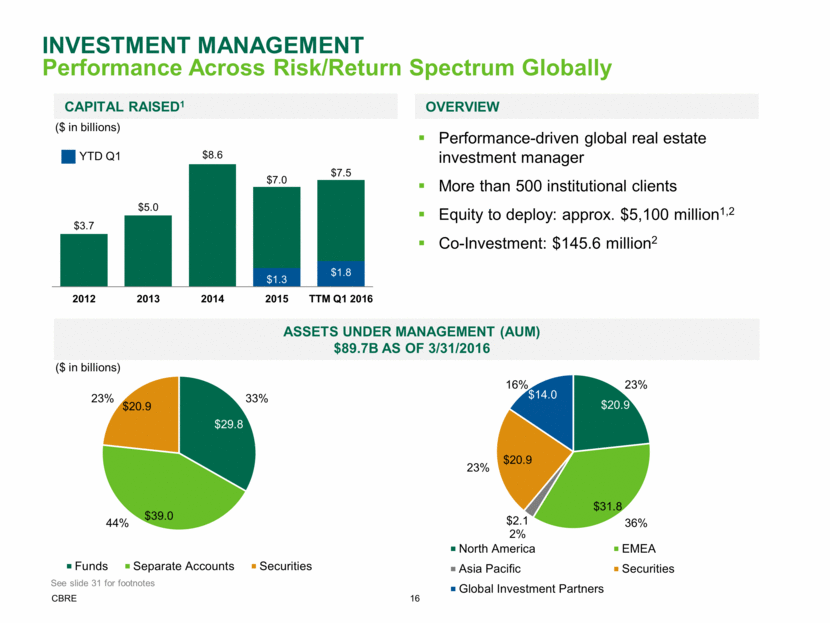Select the Asia Pacific legend entry
Image resolution: width=830 pixels, height=623 pixels.
(x=488, y=568)
